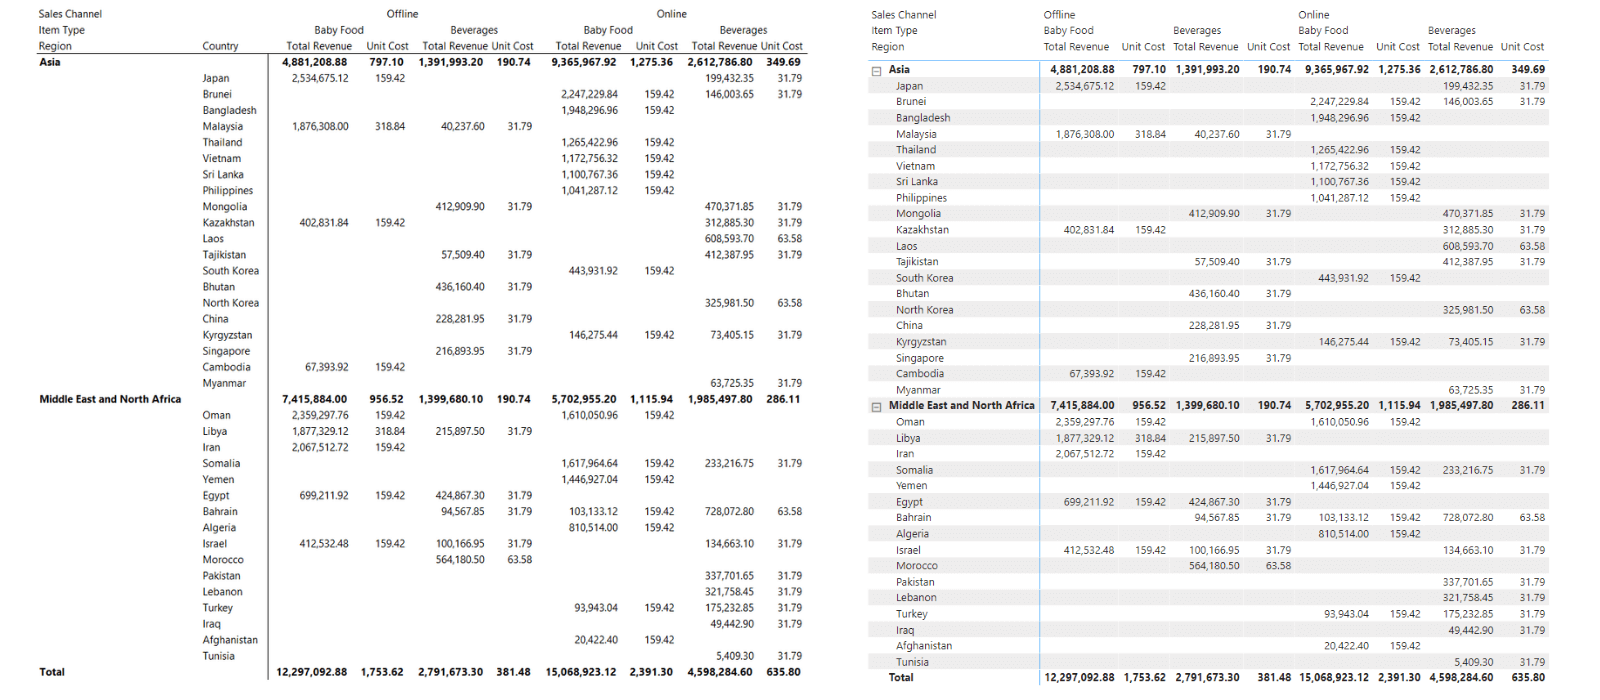The width and height of the screenshot is (1600, 700).
Task: Collapse the Middle East and North Africa group
Action: (x=877, y=407)
